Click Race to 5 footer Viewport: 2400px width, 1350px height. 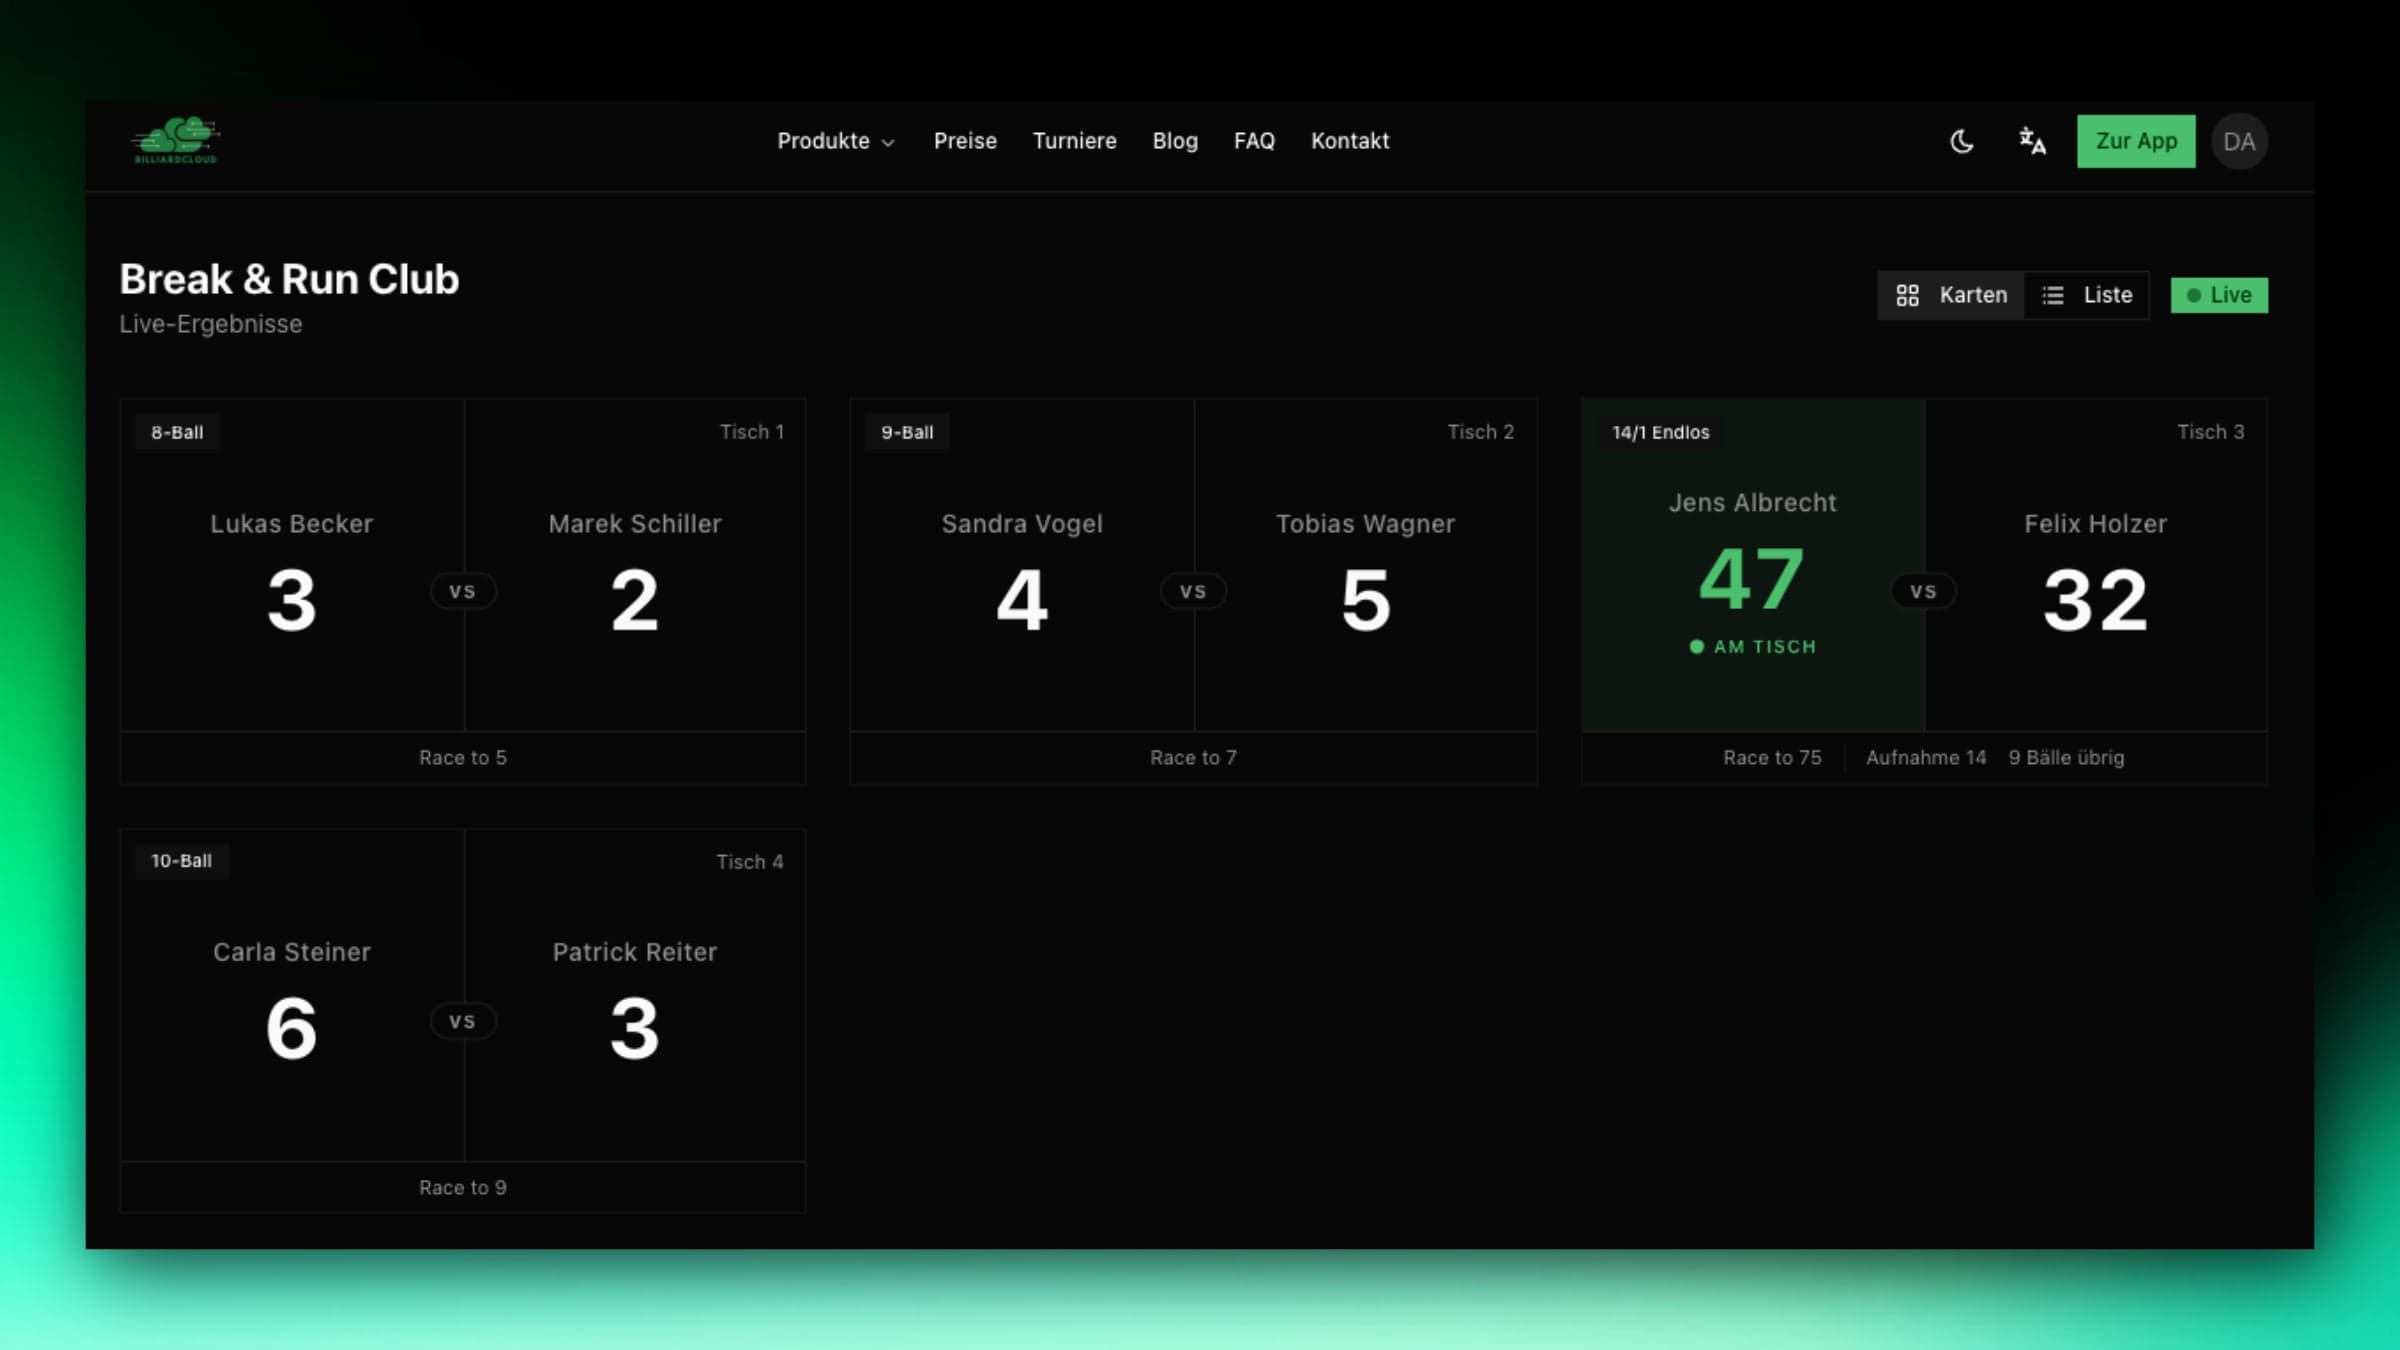pyautogui.click(x=463, y=758)
